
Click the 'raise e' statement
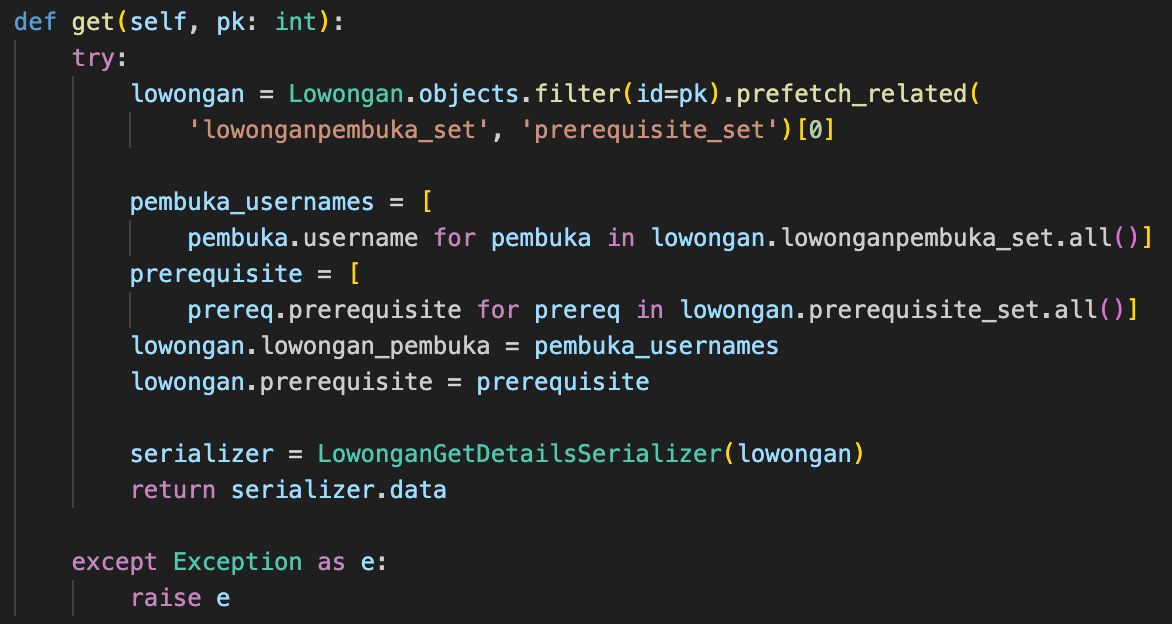tap(180, 597)
